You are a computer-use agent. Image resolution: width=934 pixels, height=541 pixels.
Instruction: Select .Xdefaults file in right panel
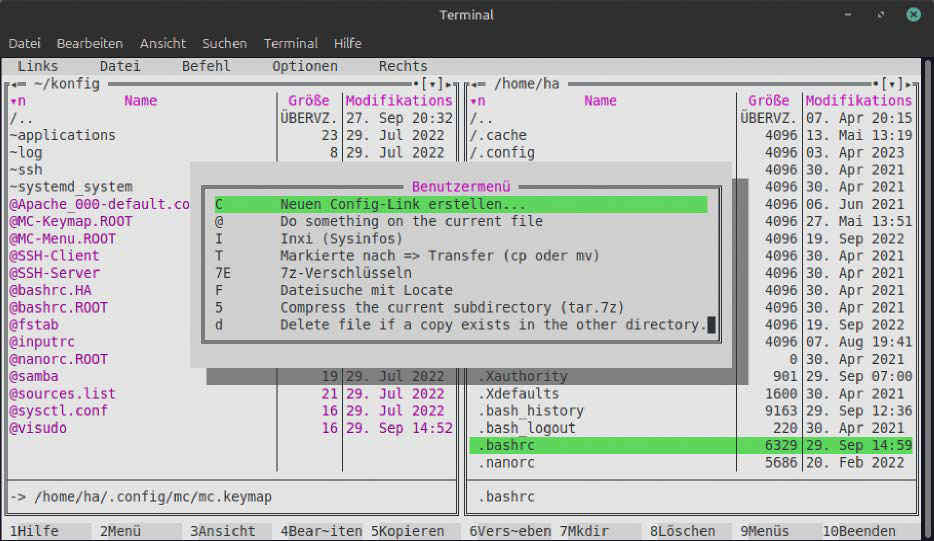pyautogui.click(x=519, y=394)
